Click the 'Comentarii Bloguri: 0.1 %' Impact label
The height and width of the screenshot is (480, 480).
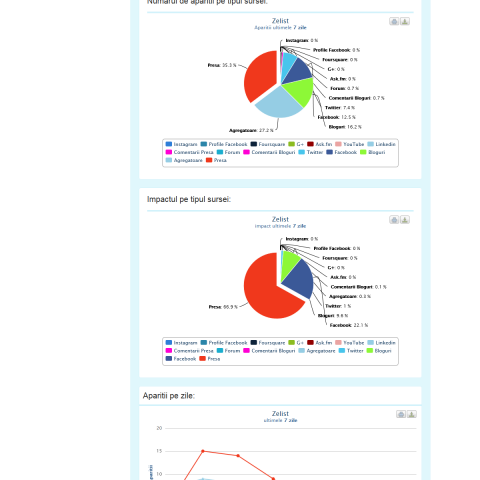[x=359, y=287]
